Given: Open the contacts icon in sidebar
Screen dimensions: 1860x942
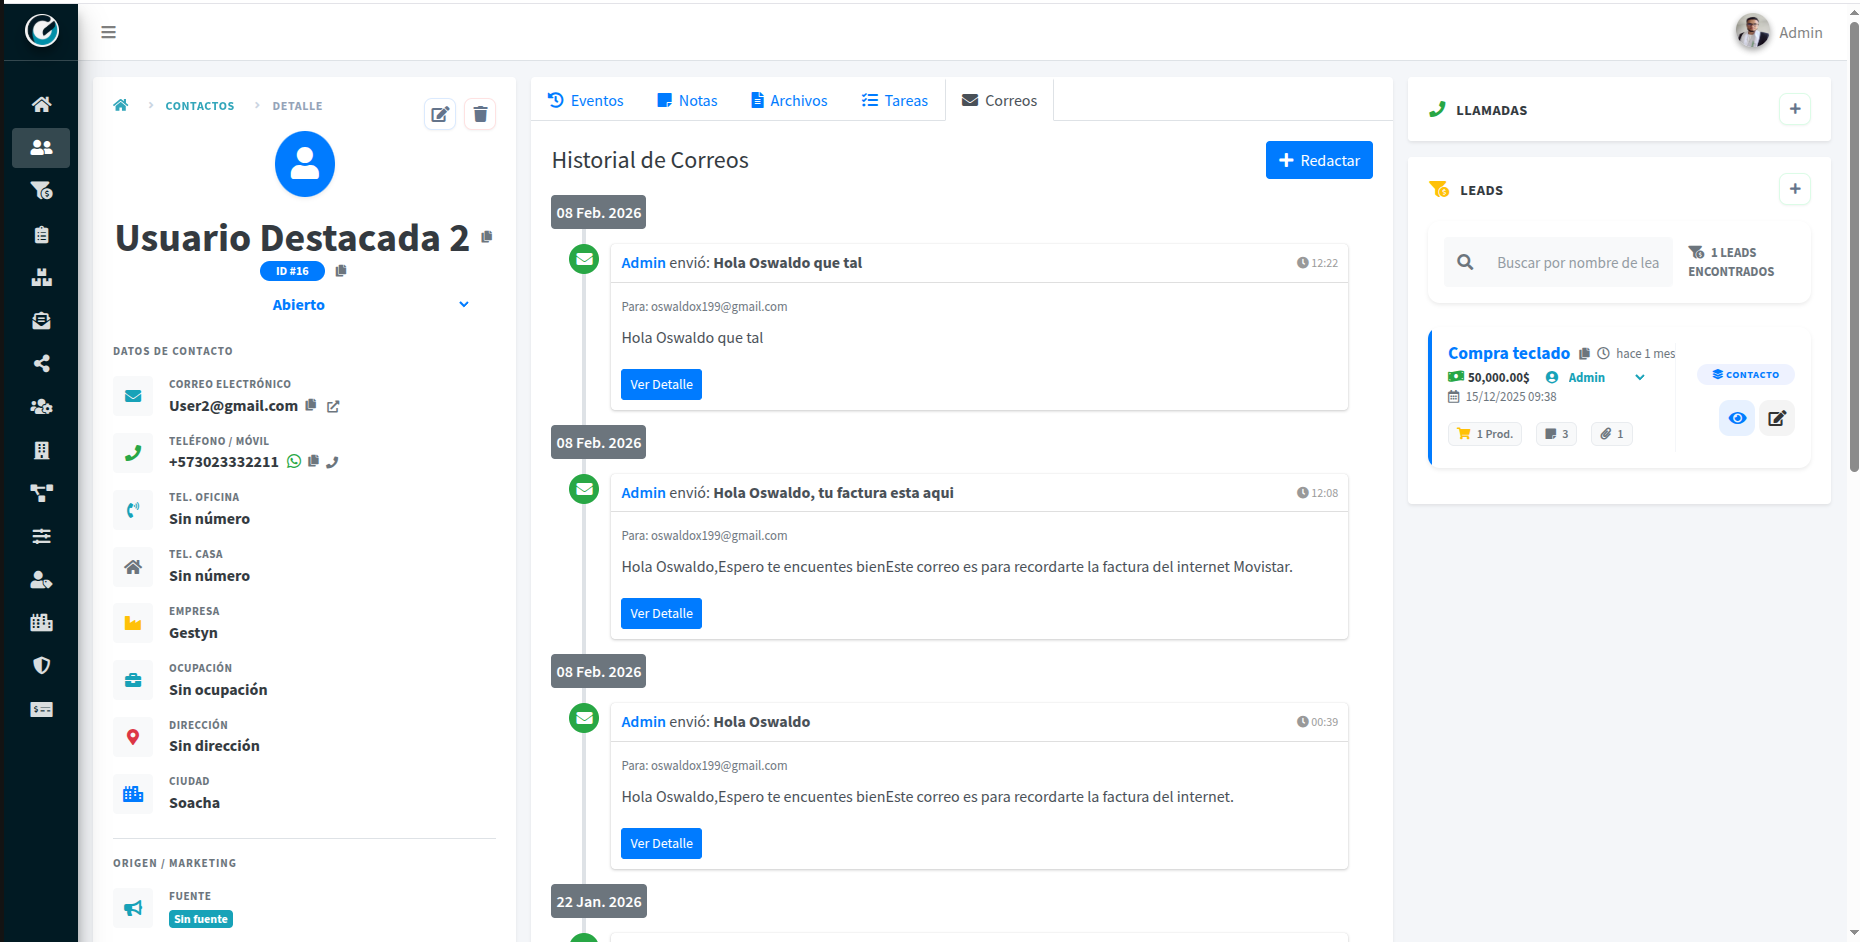Looking at the screenshot, I should tap(41, 147).
